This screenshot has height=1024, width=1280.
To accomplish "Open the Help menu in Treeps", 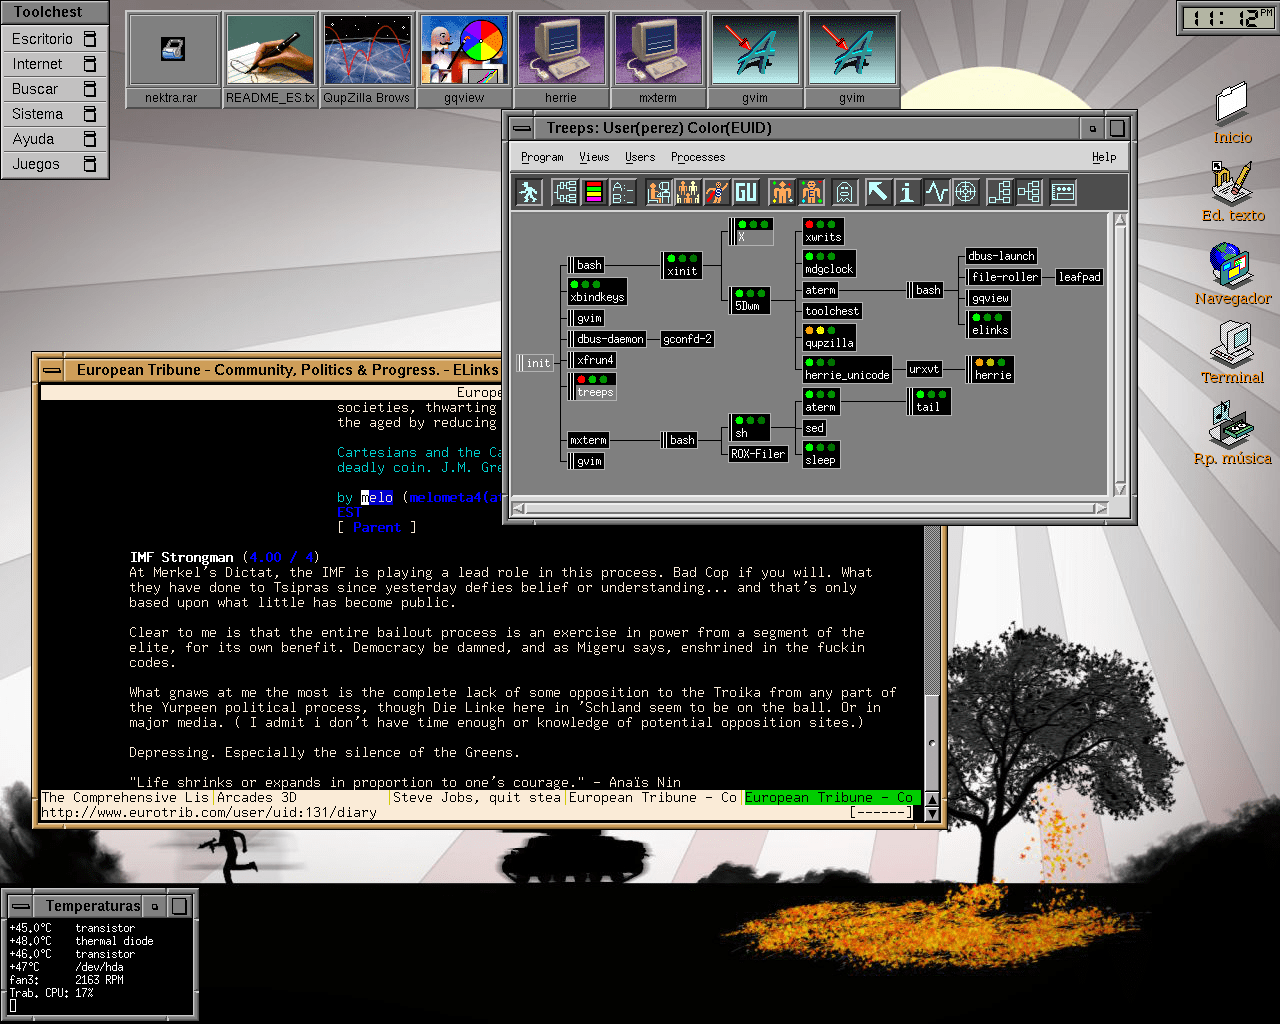I will 1104,157.
